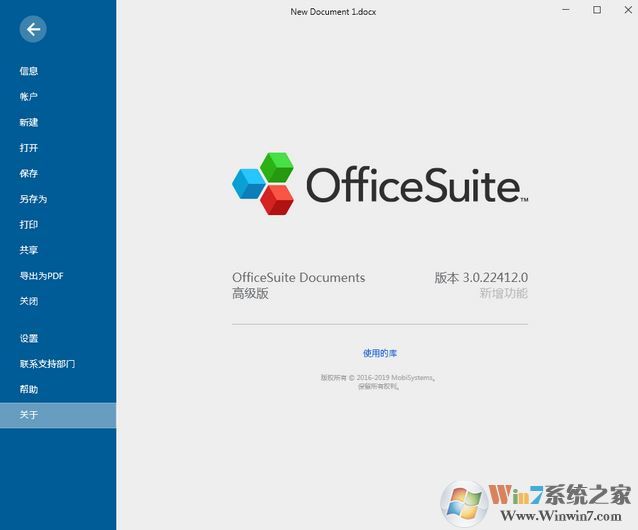Open 设置 from the sidebar
This screenshot has height=530, width=638.
point(28,338)
